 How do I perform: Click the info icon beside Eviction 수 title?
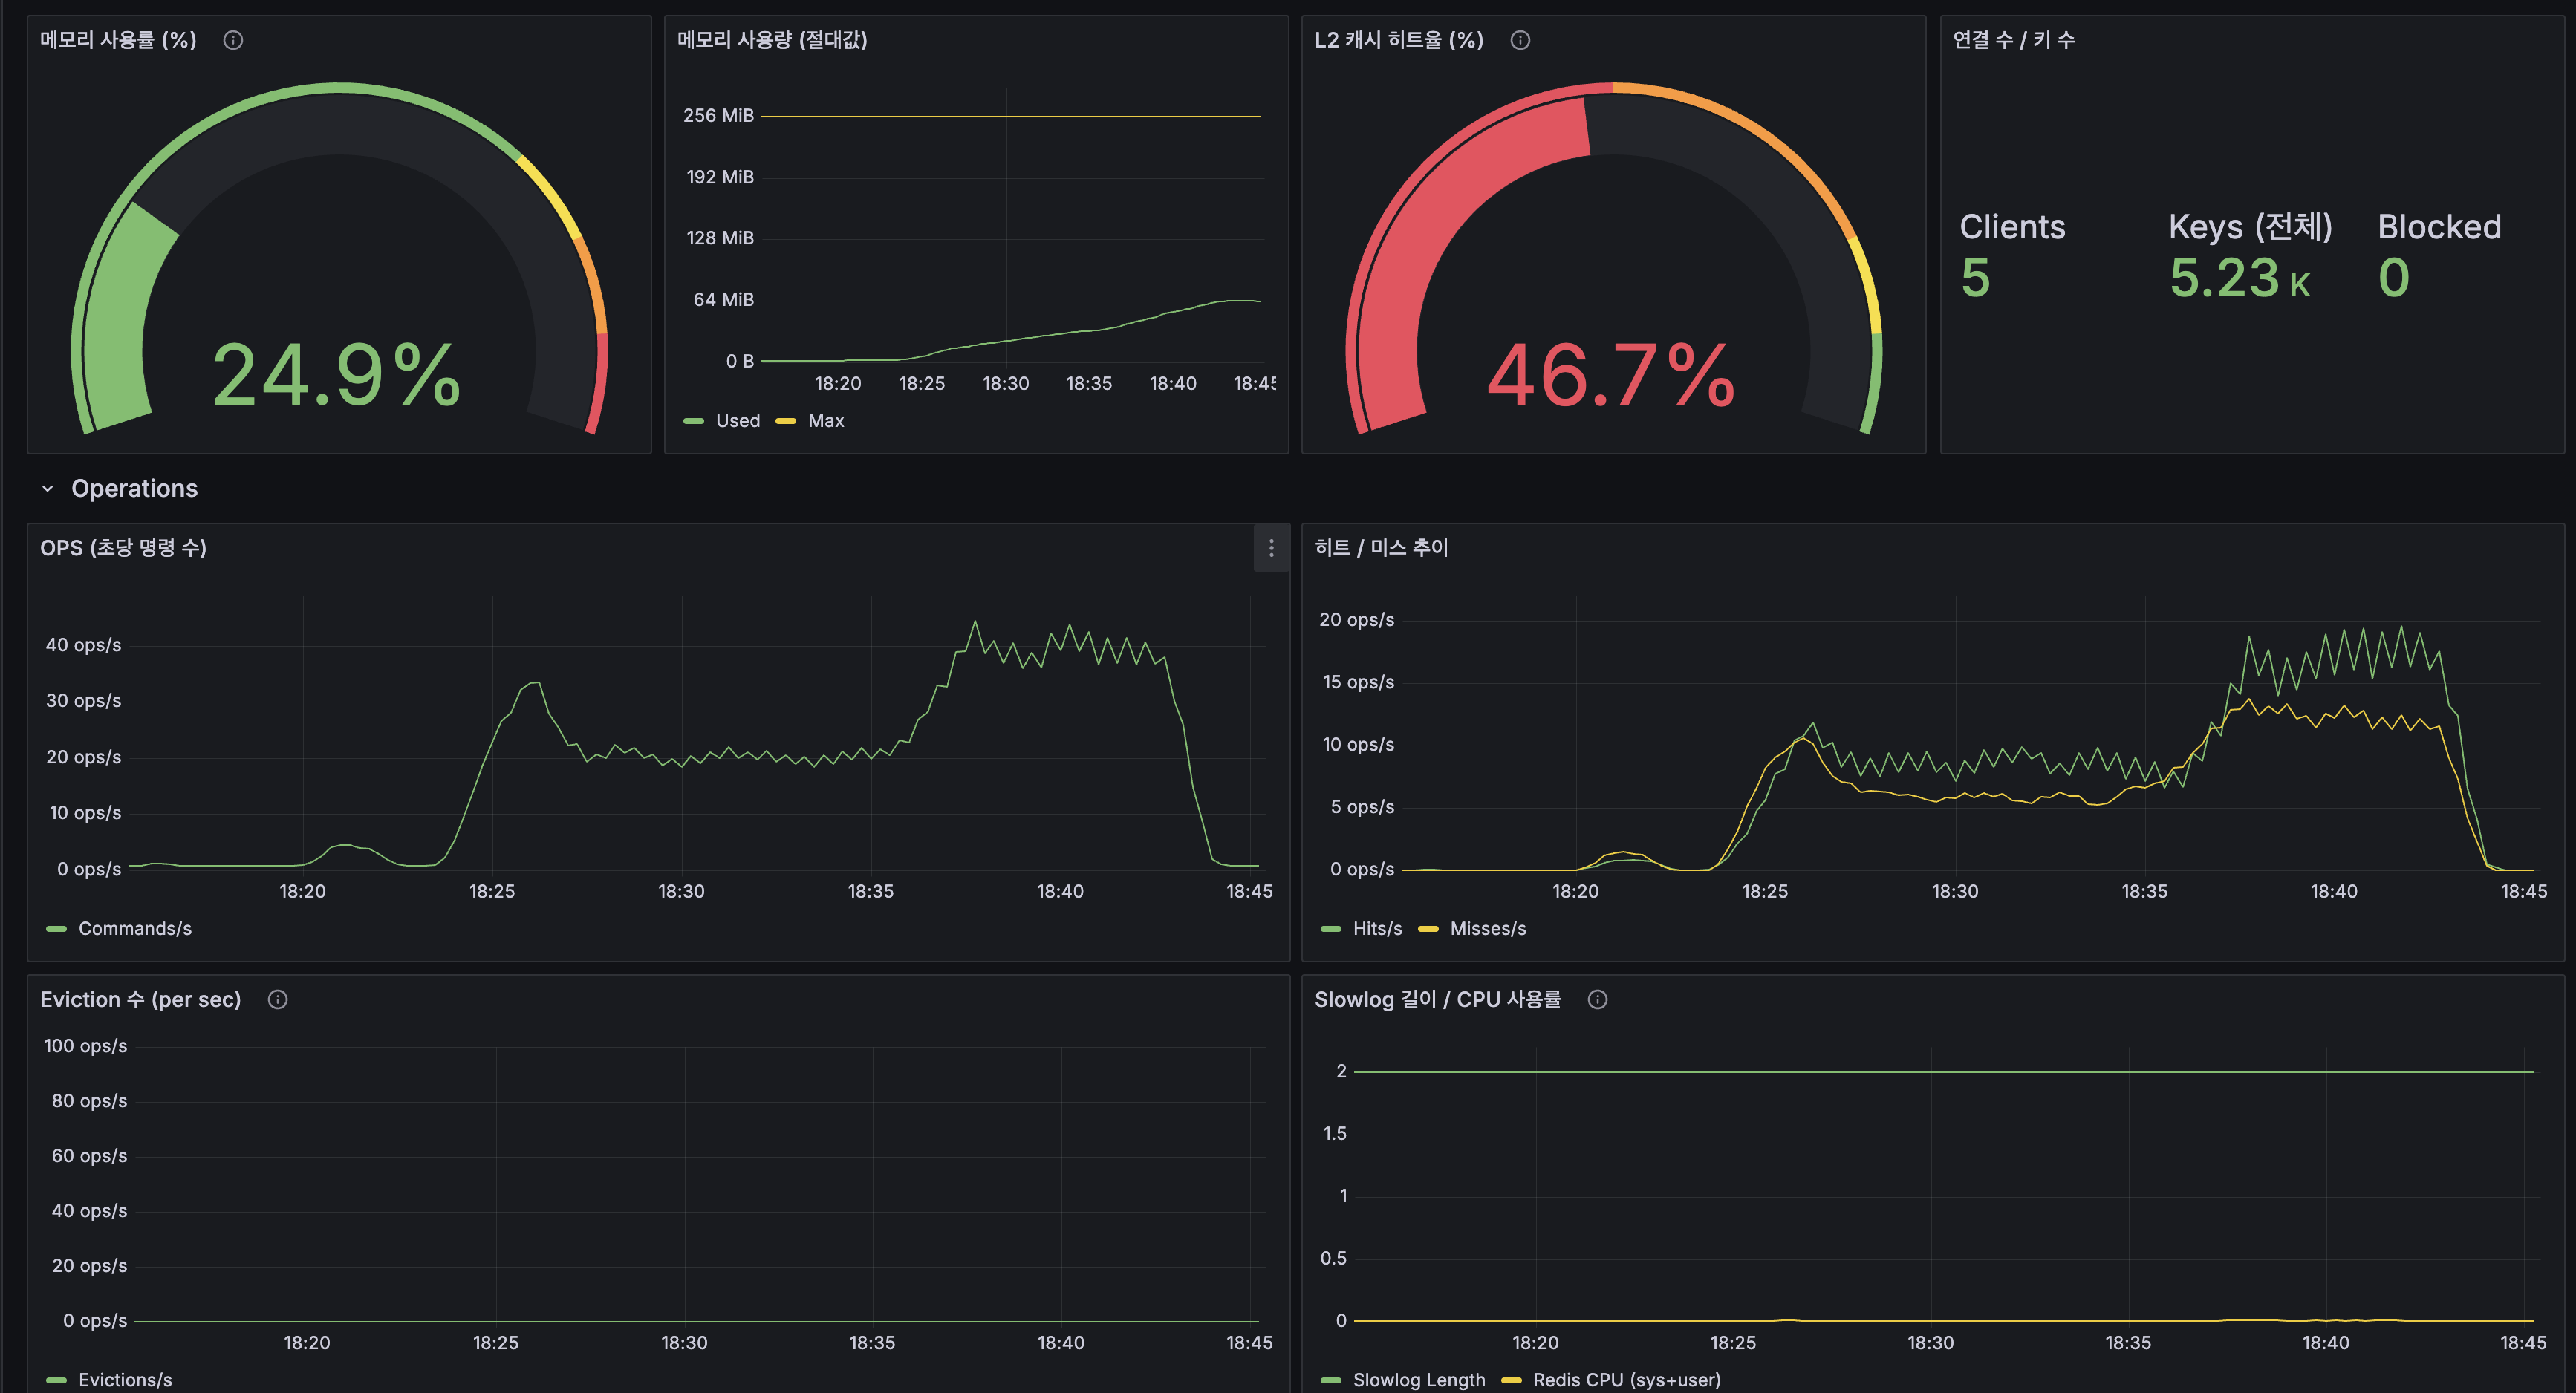point(278,999)
